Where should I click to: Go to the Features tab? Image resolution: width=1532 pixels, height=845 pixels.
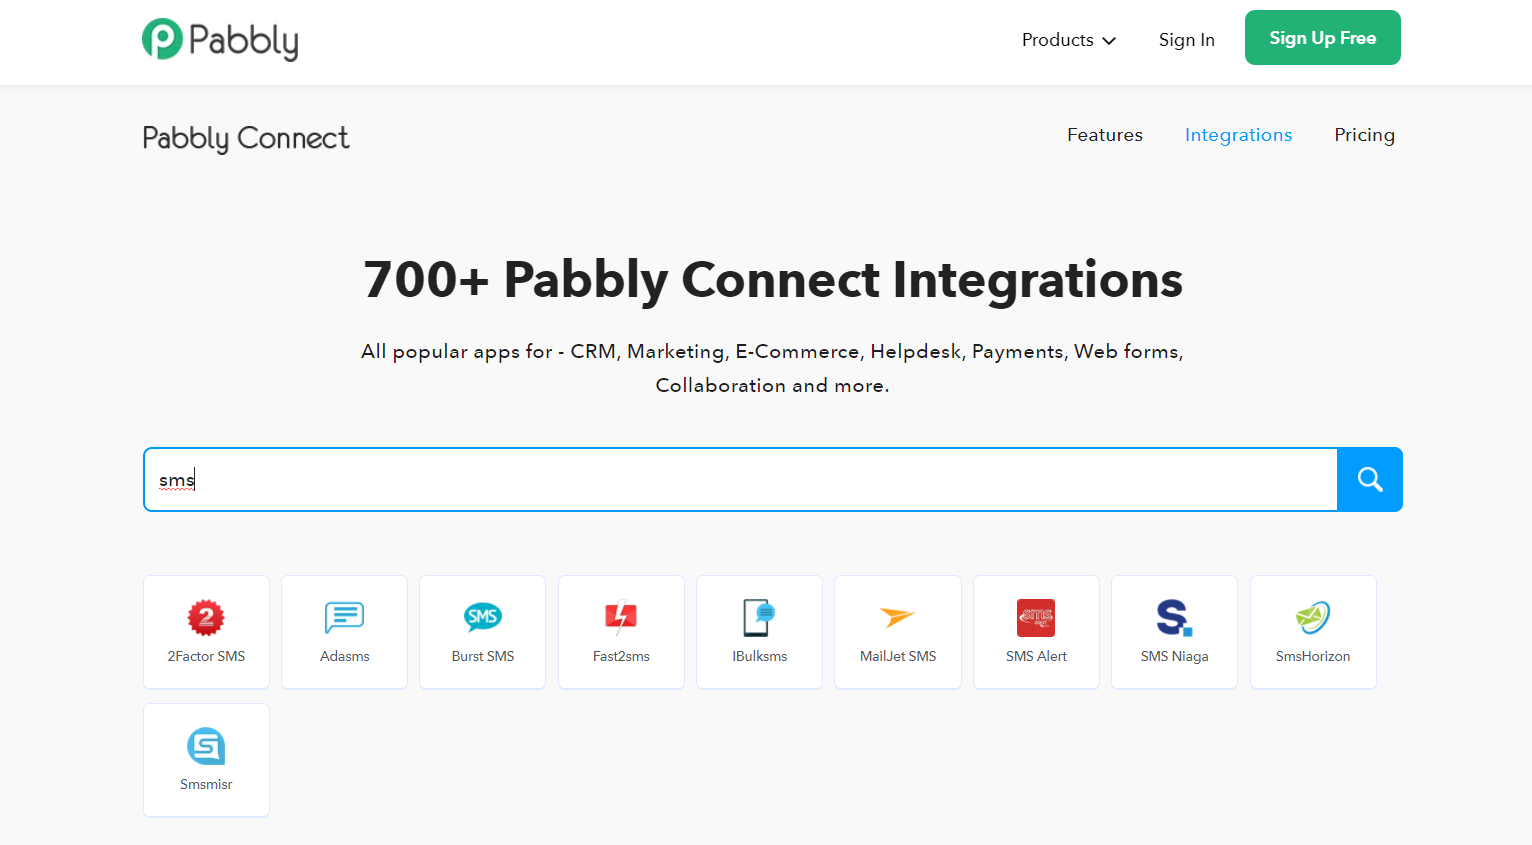pyautogui.click(x=1105, y=135)
